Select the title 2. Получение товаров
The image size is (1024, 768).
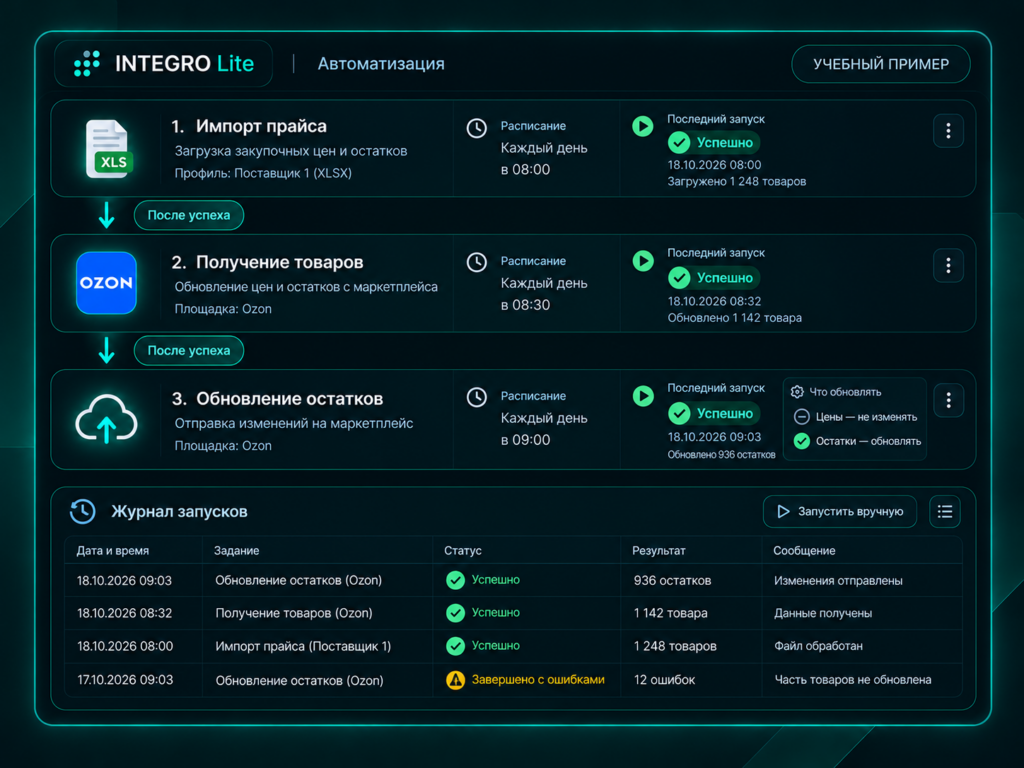tap(267, 262)
